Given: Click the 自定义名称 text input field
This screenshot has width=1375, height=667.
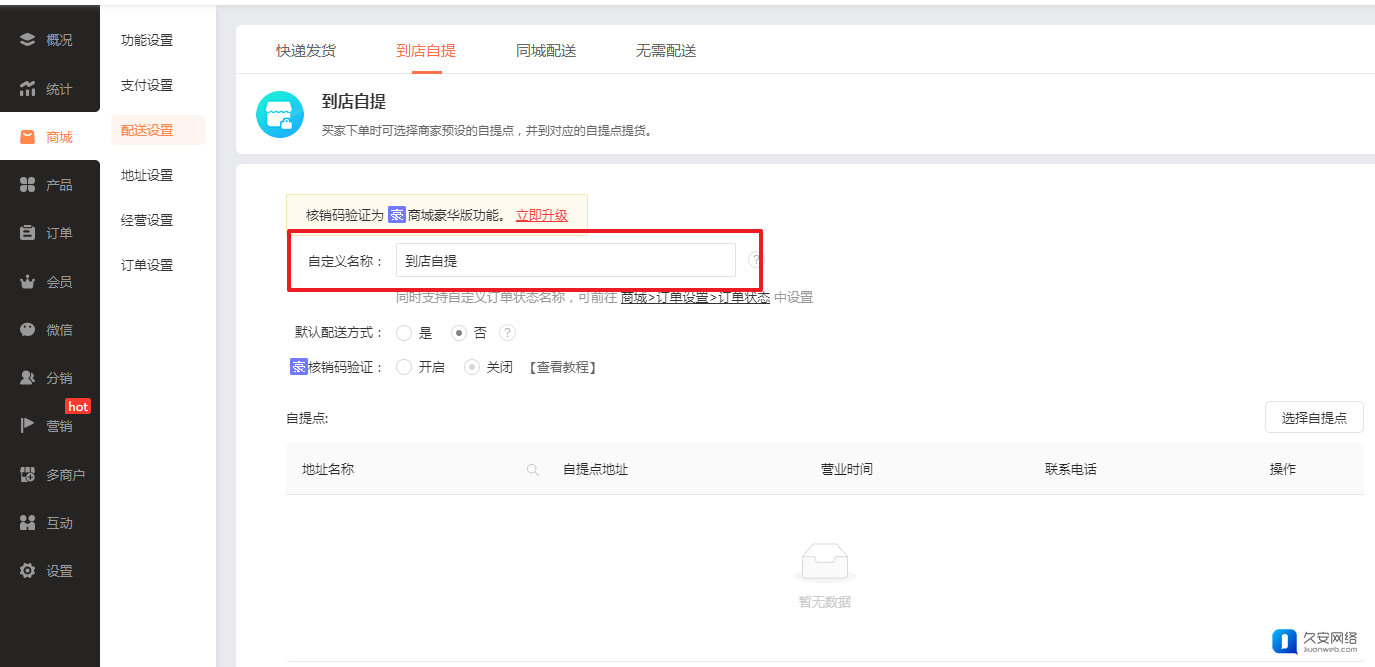Looking at the screenshot, I should (565, 260).
